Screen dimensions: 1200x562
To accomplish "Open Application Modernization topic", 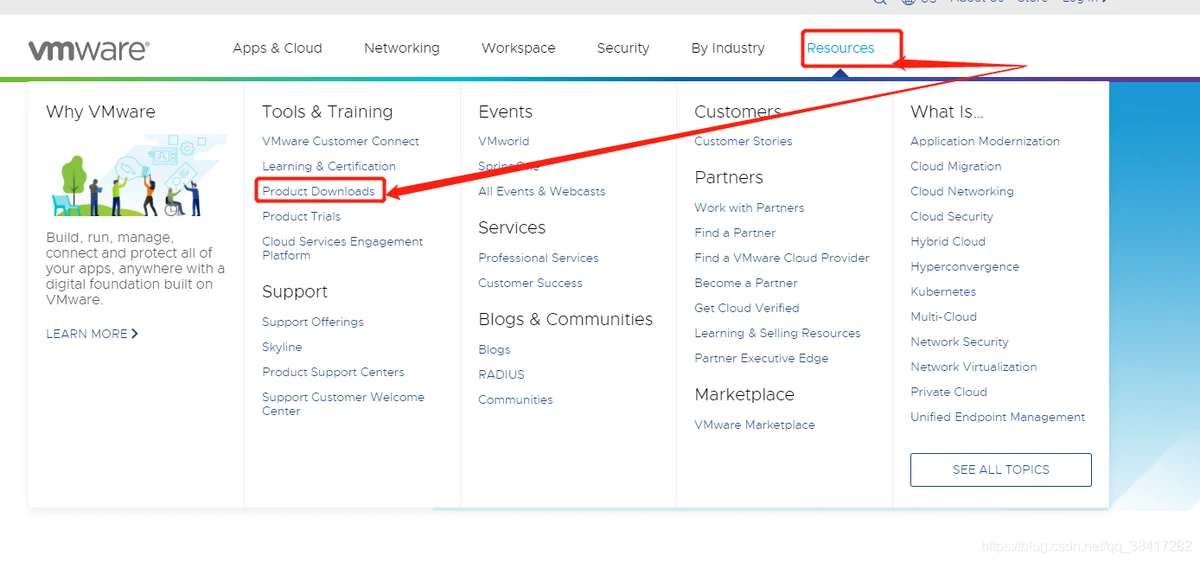I will click(985, 141).
